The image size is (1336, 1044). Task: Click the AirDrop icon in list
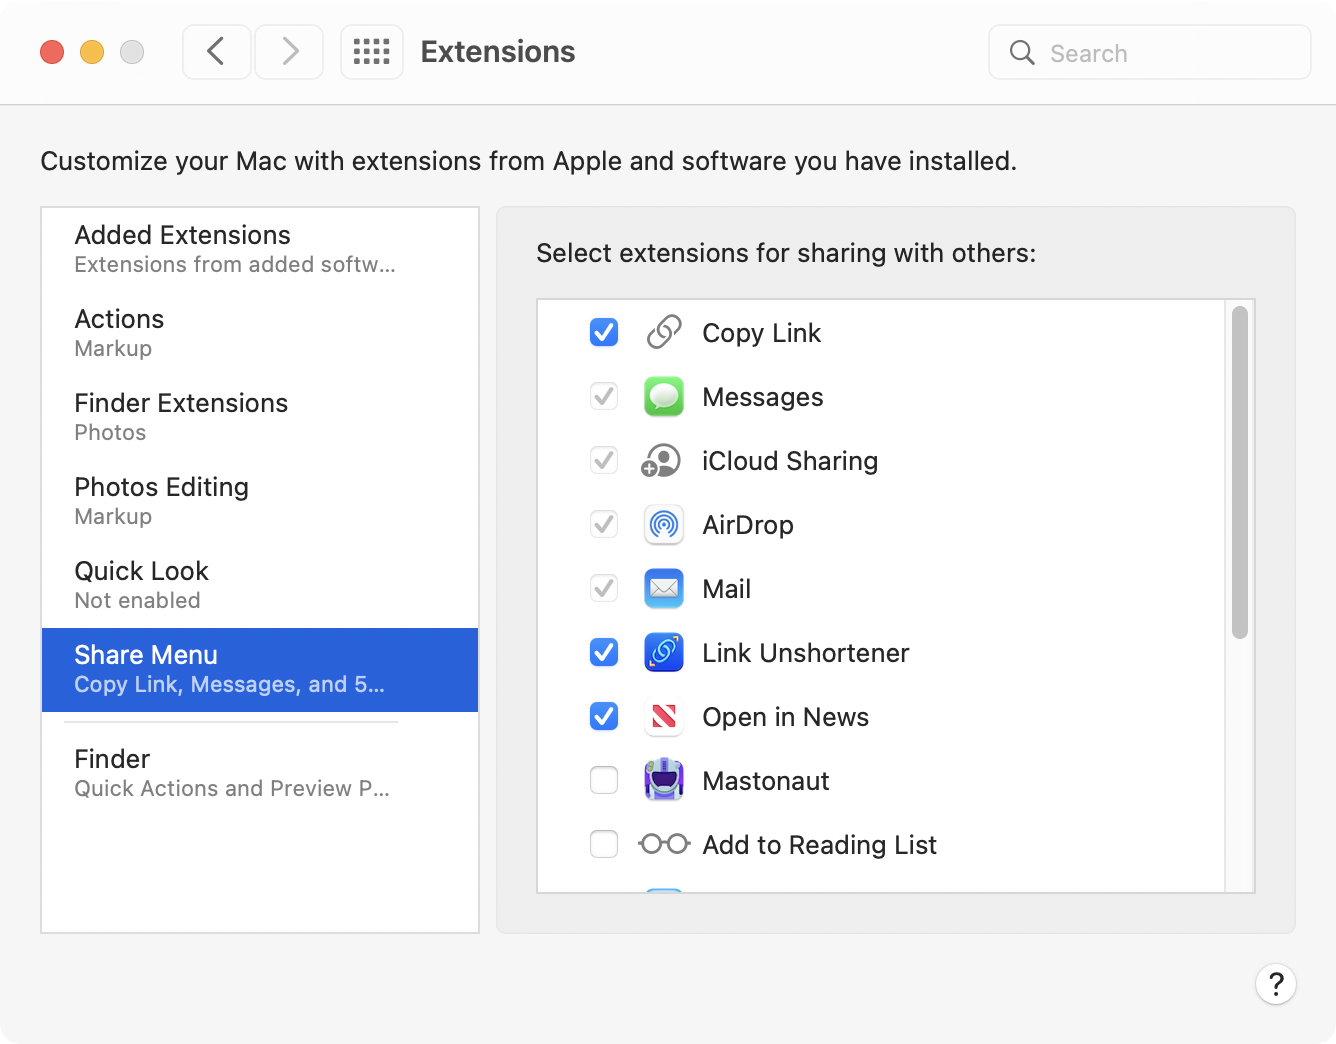click(x=664, y=525)
